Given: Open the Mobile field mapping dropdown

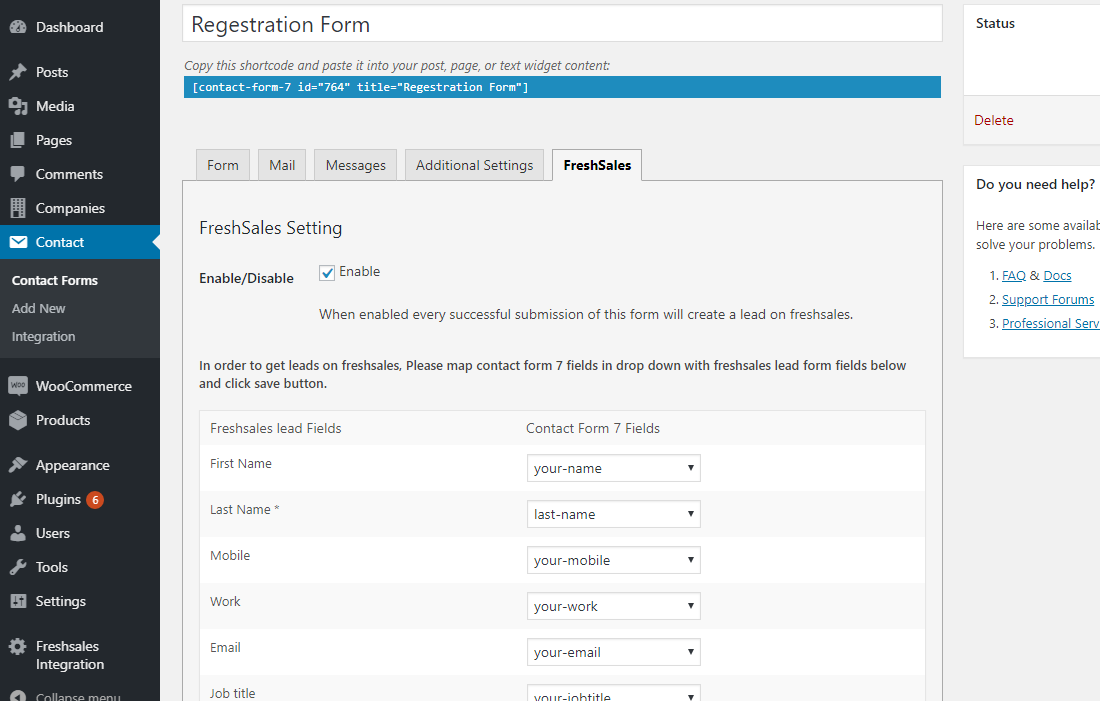Looking at the screenshot, I should point(613,560).
